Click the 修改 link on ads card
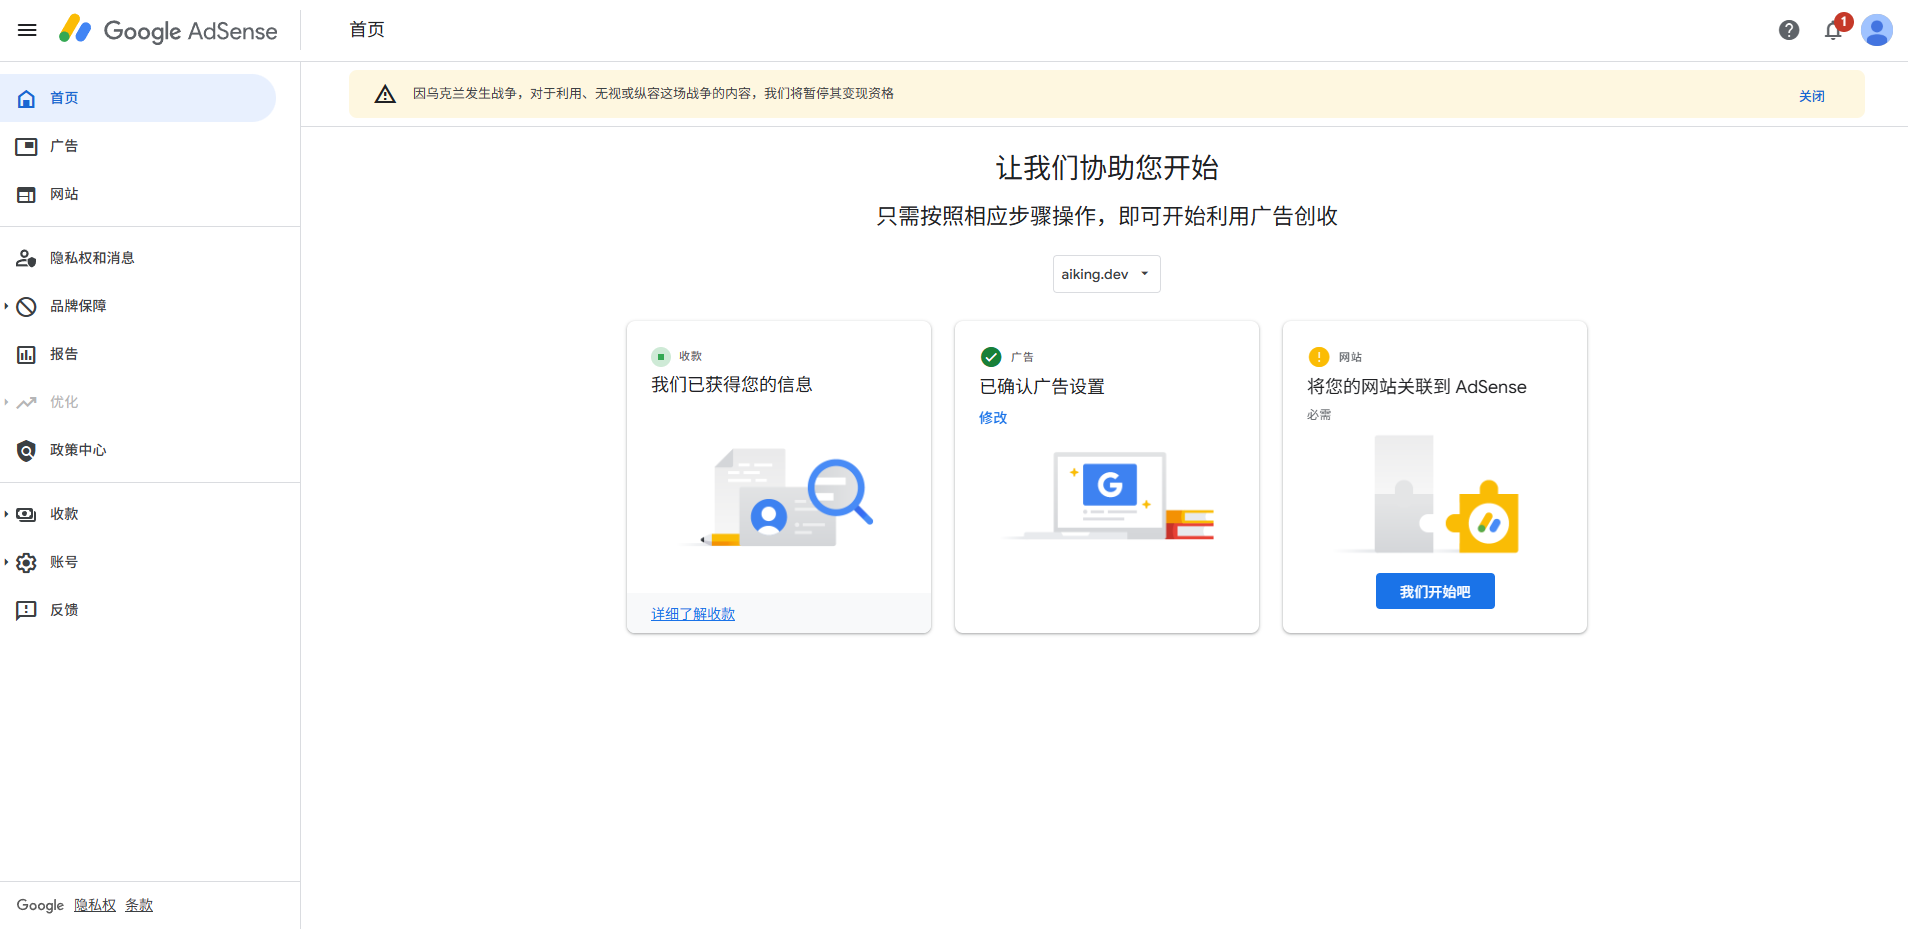 (993, 418)
